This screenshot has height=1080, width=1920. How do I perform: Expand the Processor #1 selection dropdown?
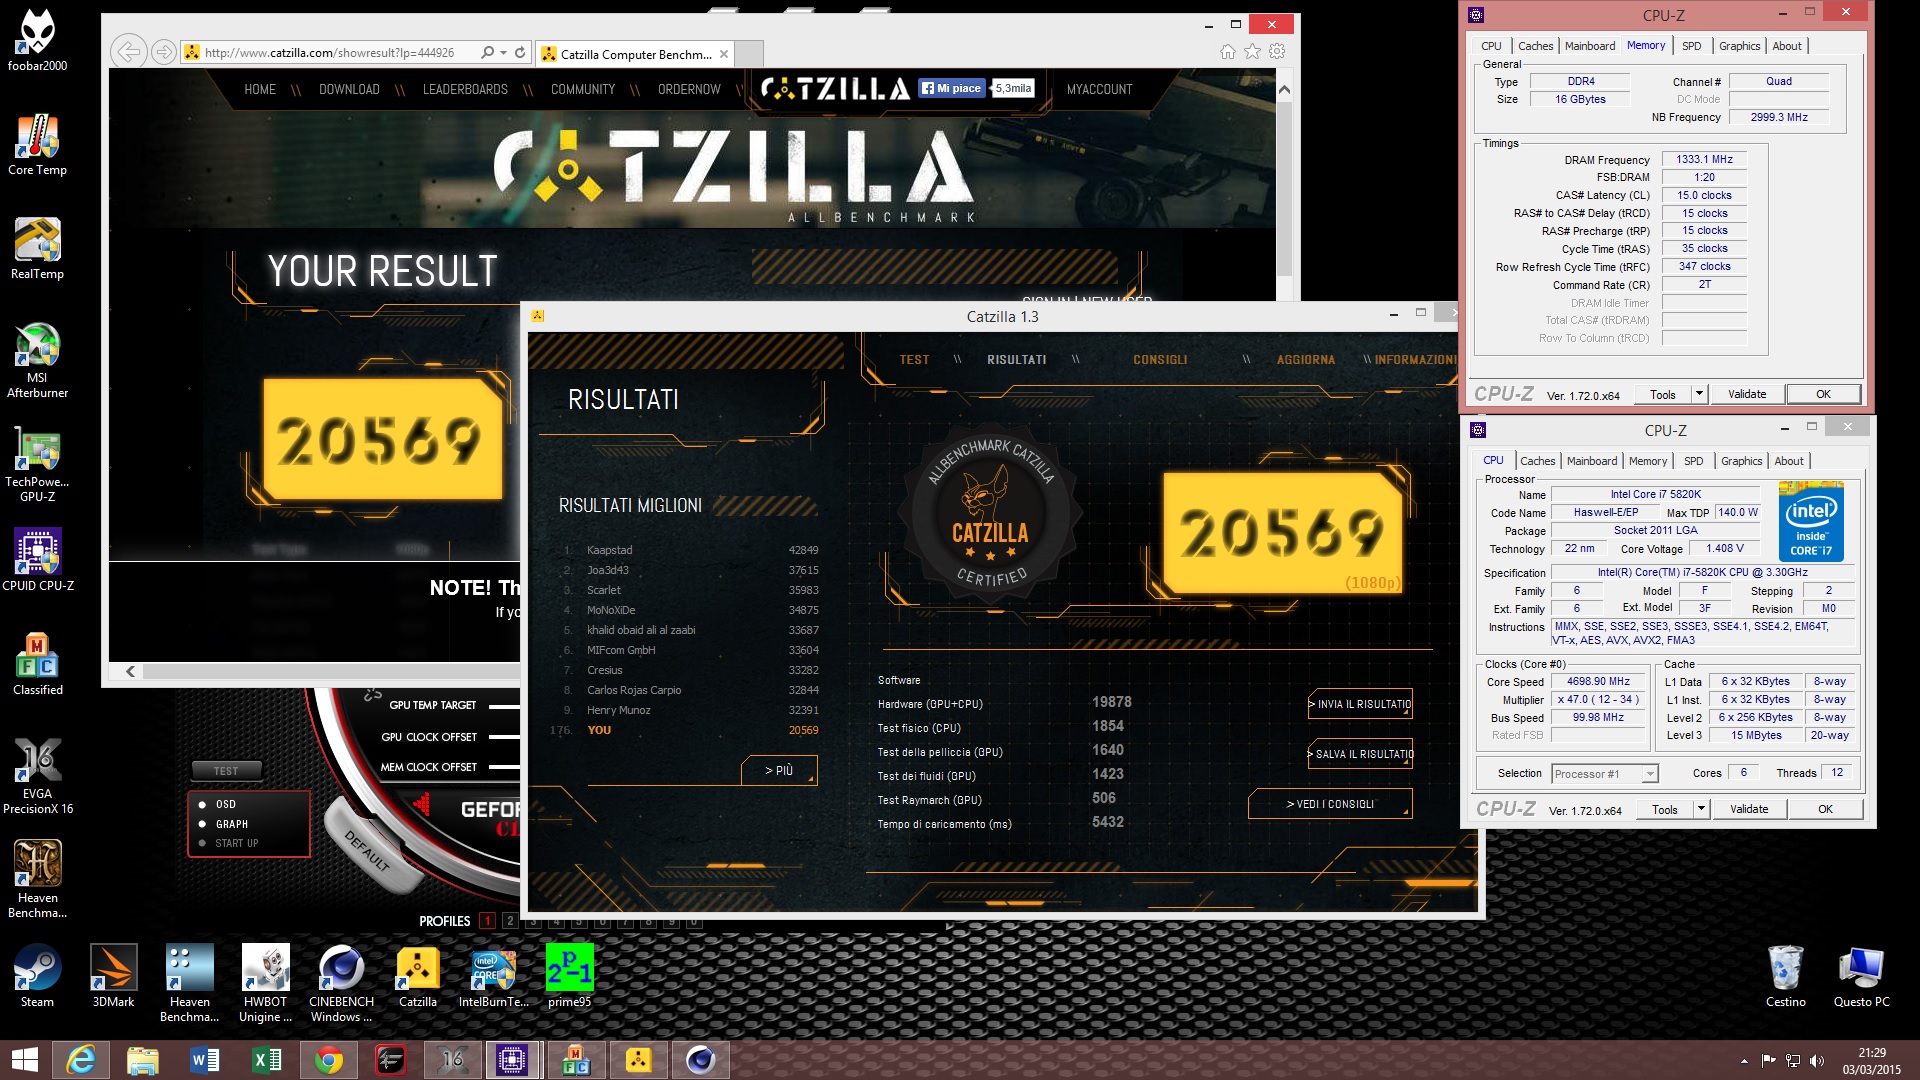(1650, 774)
